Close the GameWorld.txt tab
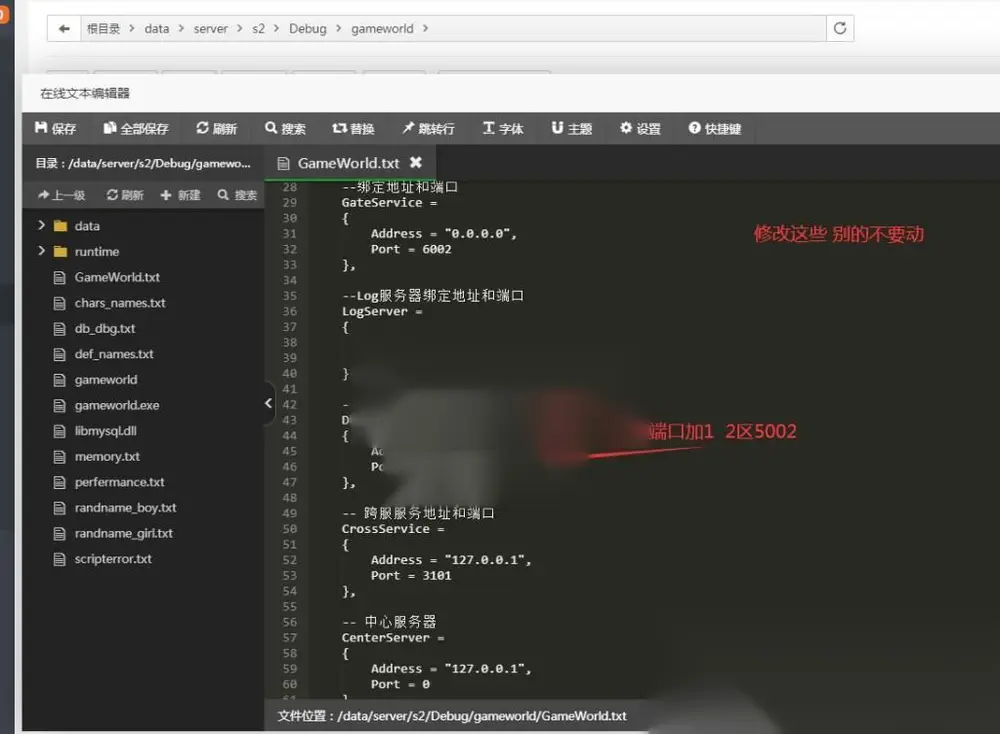 click(x=416, y=163)
